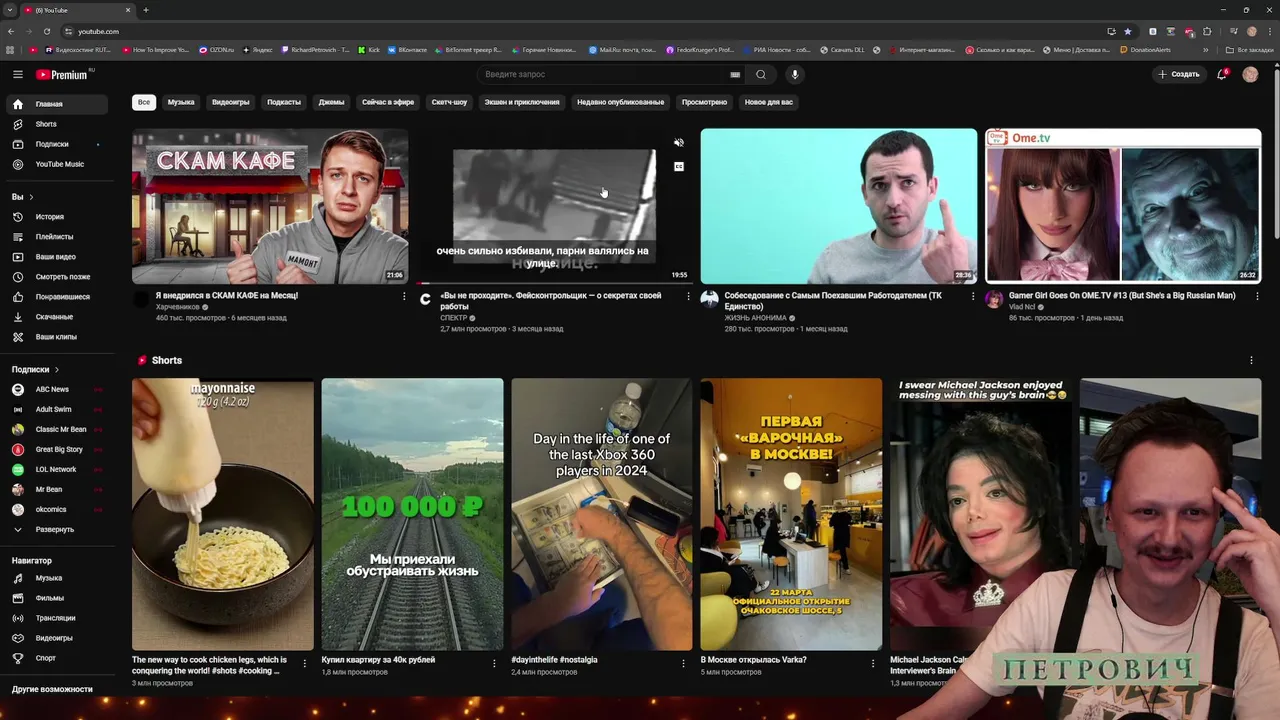The width and height of the screenshot is (1280, 720).
Task: Select the Экшен и приключения chip
Action: click(522, 102)
